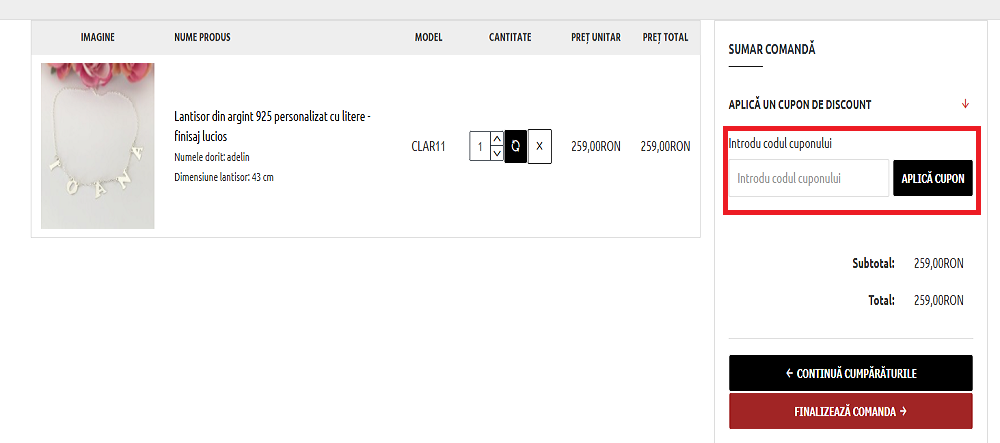The height and width of the screenshot is (443, 1000).
Task: Click 'Continuă cumpărăturile' to keep shopping
Action: [x=850, y=373]
